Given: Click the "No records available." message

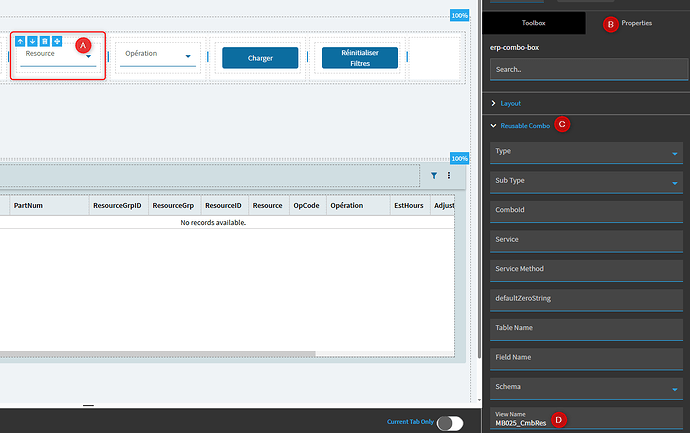Looking at the screenshot, I should [x=213, y=223].
